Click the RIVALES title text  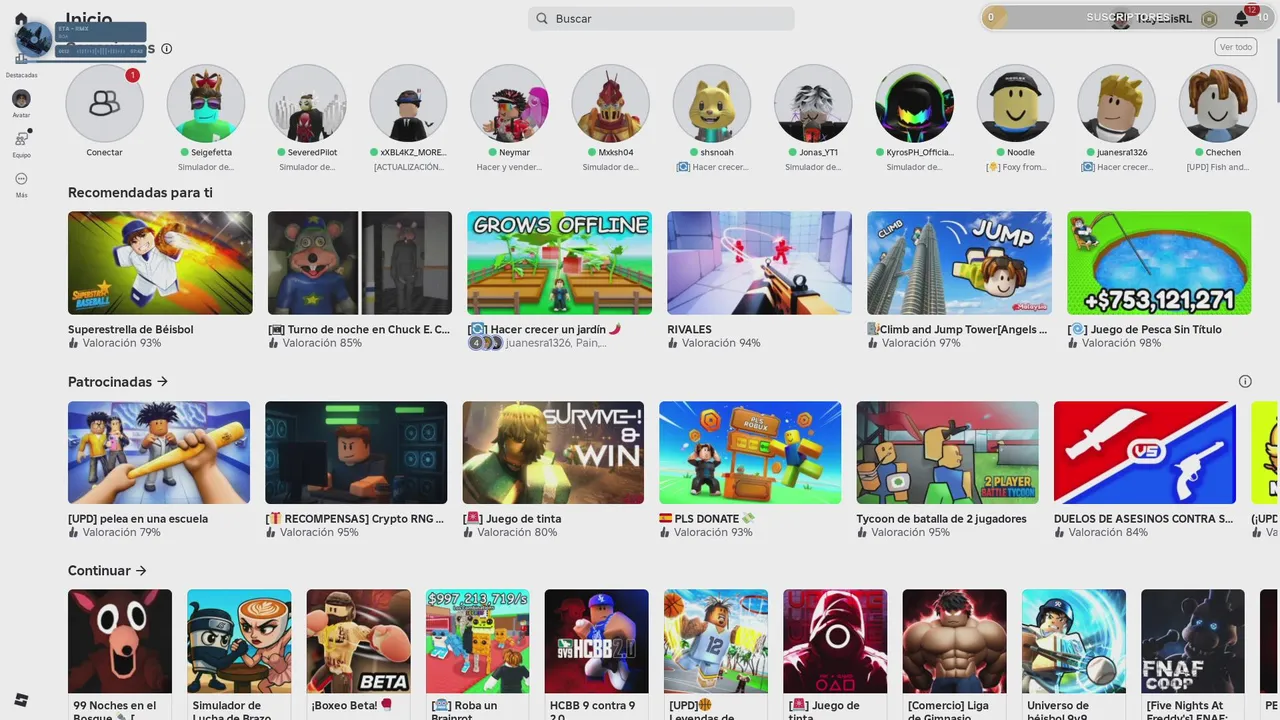pyautogui.click(x=690, y=329)
